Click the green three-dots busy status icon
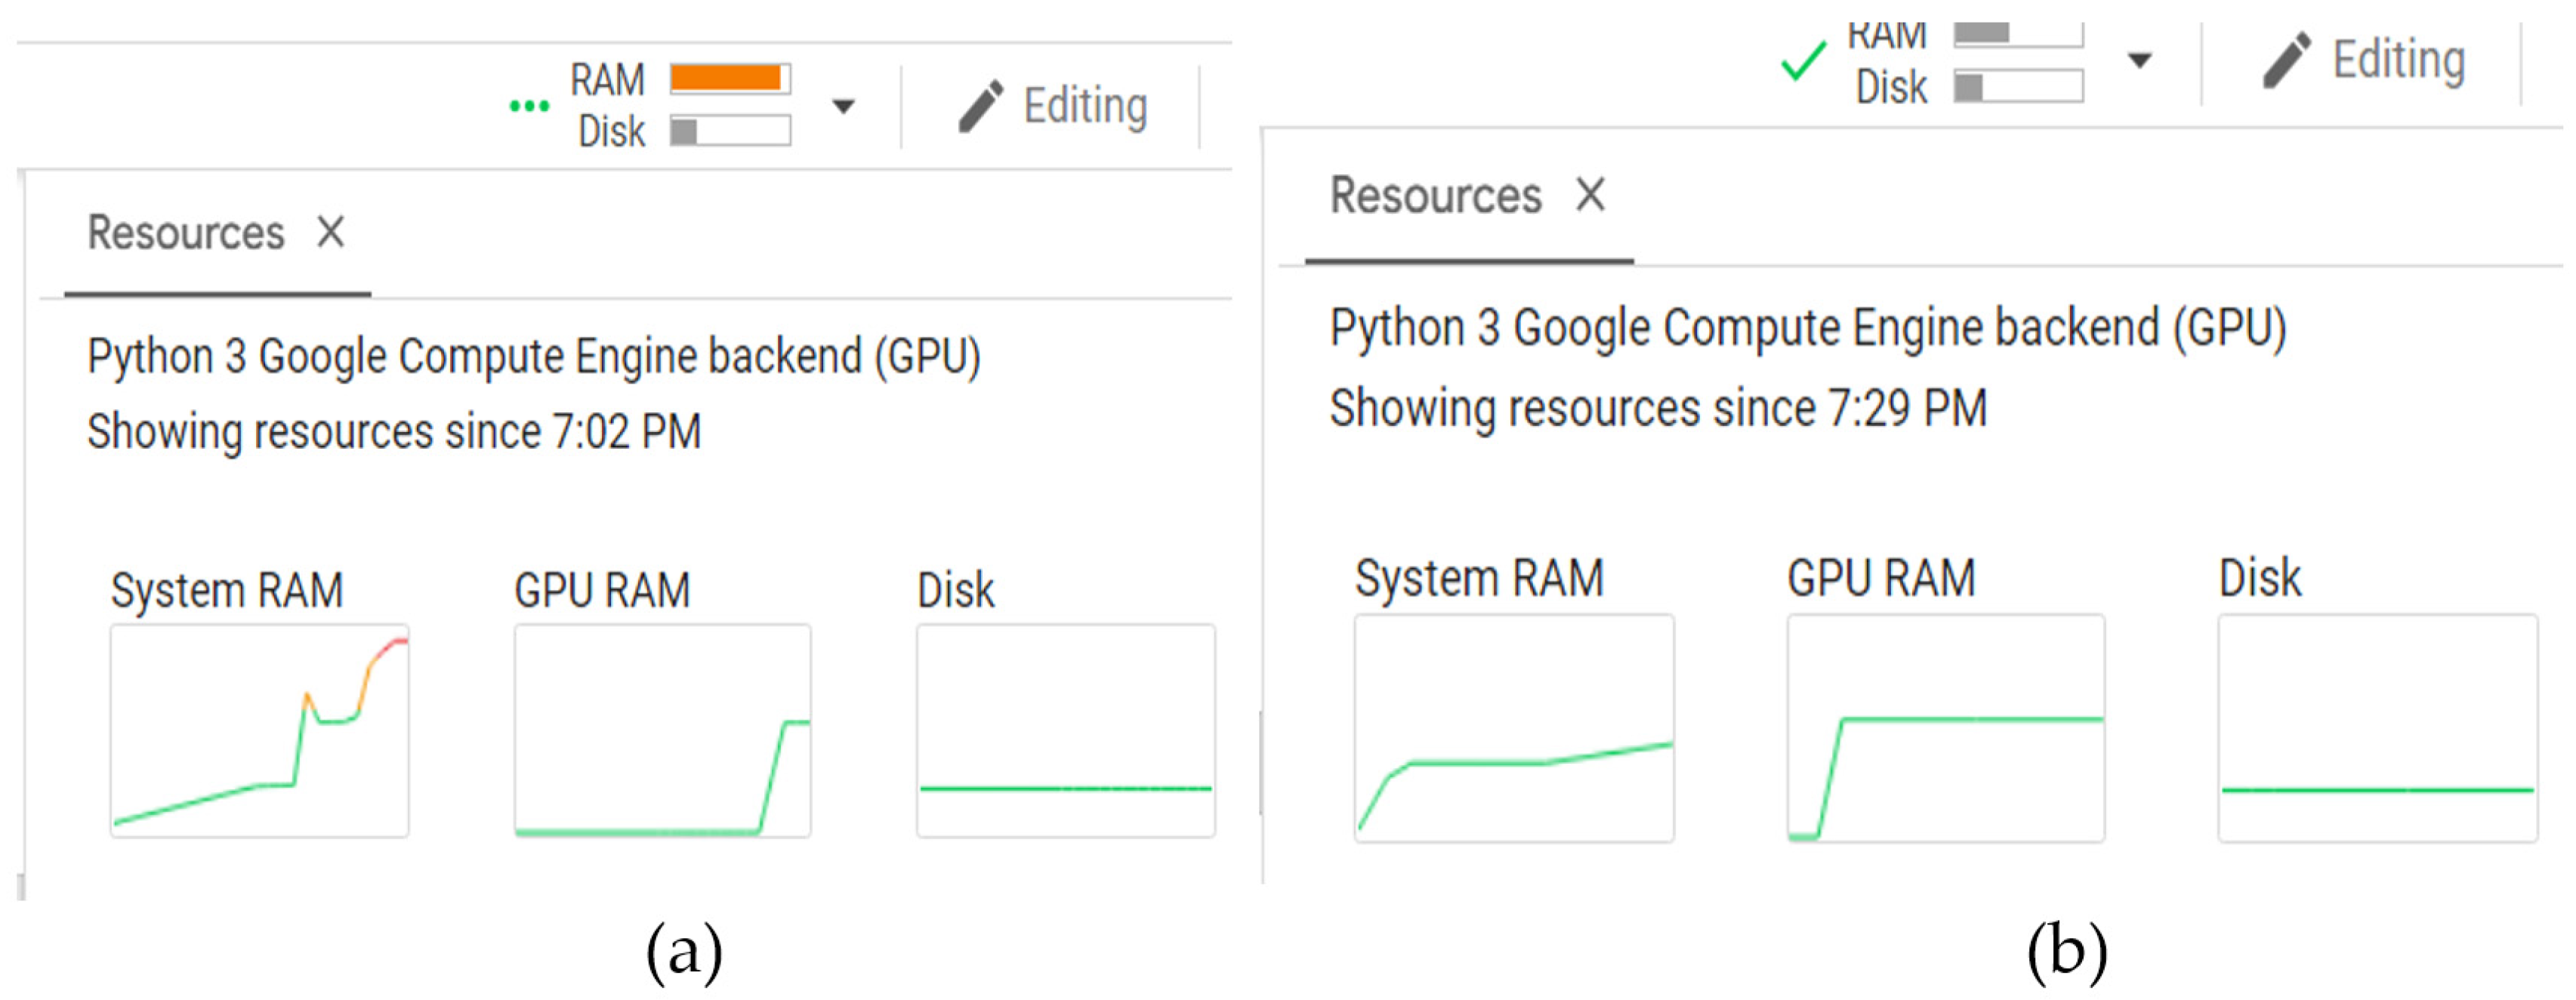2576x1000 pixels. pos(529,106)
